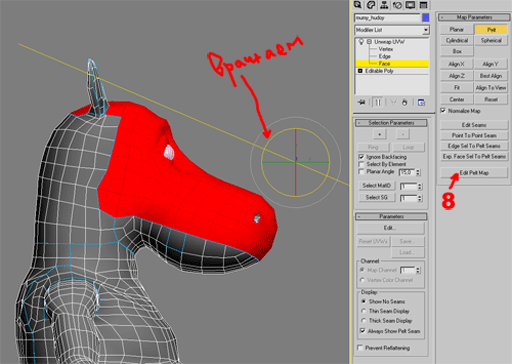Toggle Show End Result icon under modifier stack
Screen dimensions: 512x364
tap(378, 102)
